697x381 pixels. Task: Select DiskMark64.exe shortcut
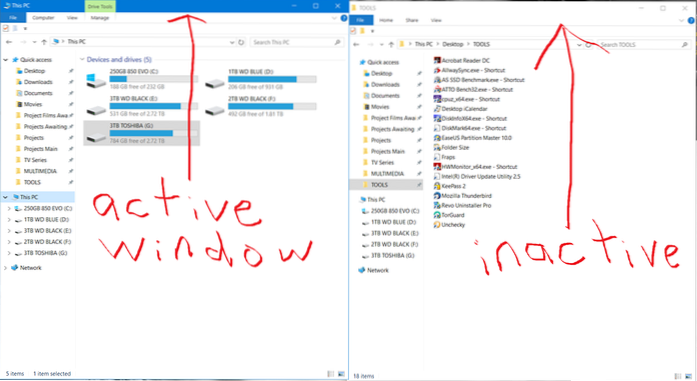[470, 128]
